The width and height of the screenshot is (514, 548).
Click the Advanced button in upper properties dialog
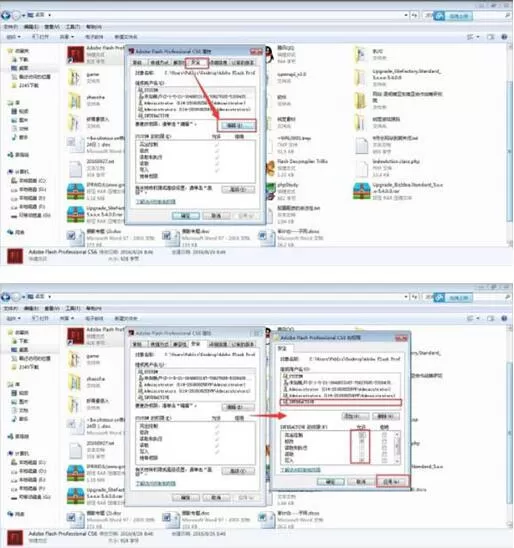[x=238, y=189]
